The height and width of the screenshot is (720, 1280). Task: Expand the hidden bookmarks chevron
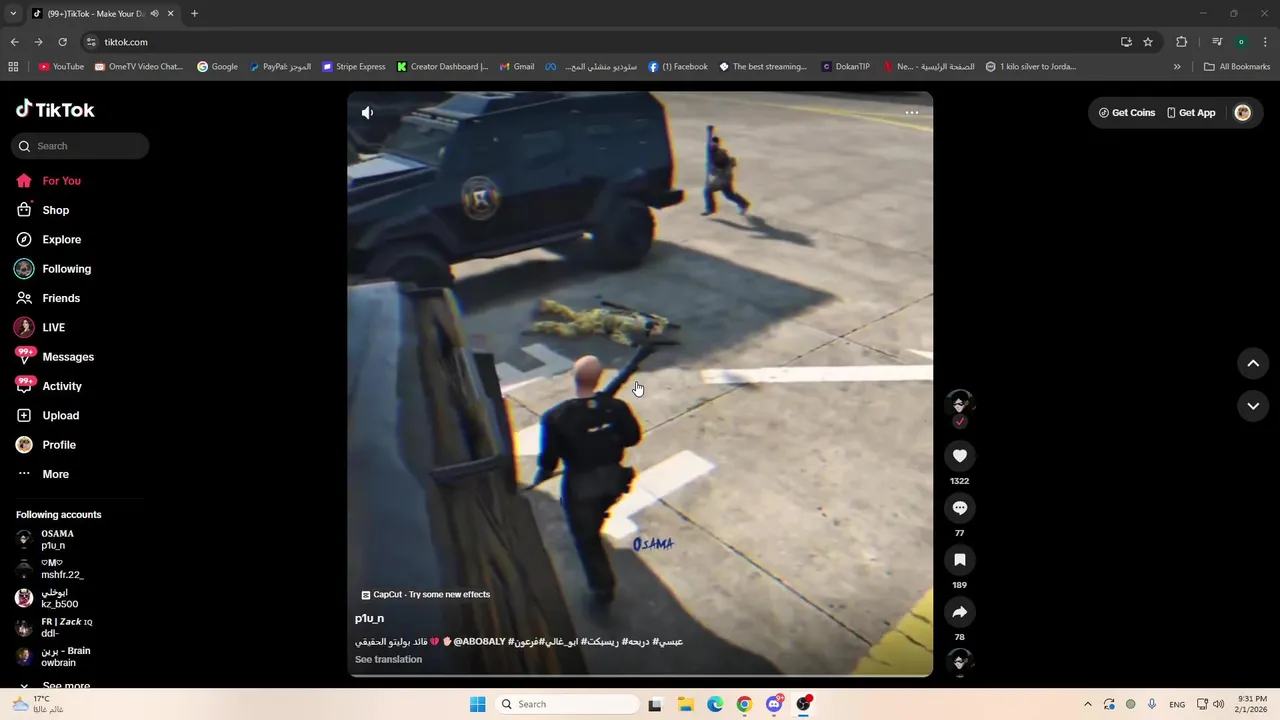click(1177, 67)
